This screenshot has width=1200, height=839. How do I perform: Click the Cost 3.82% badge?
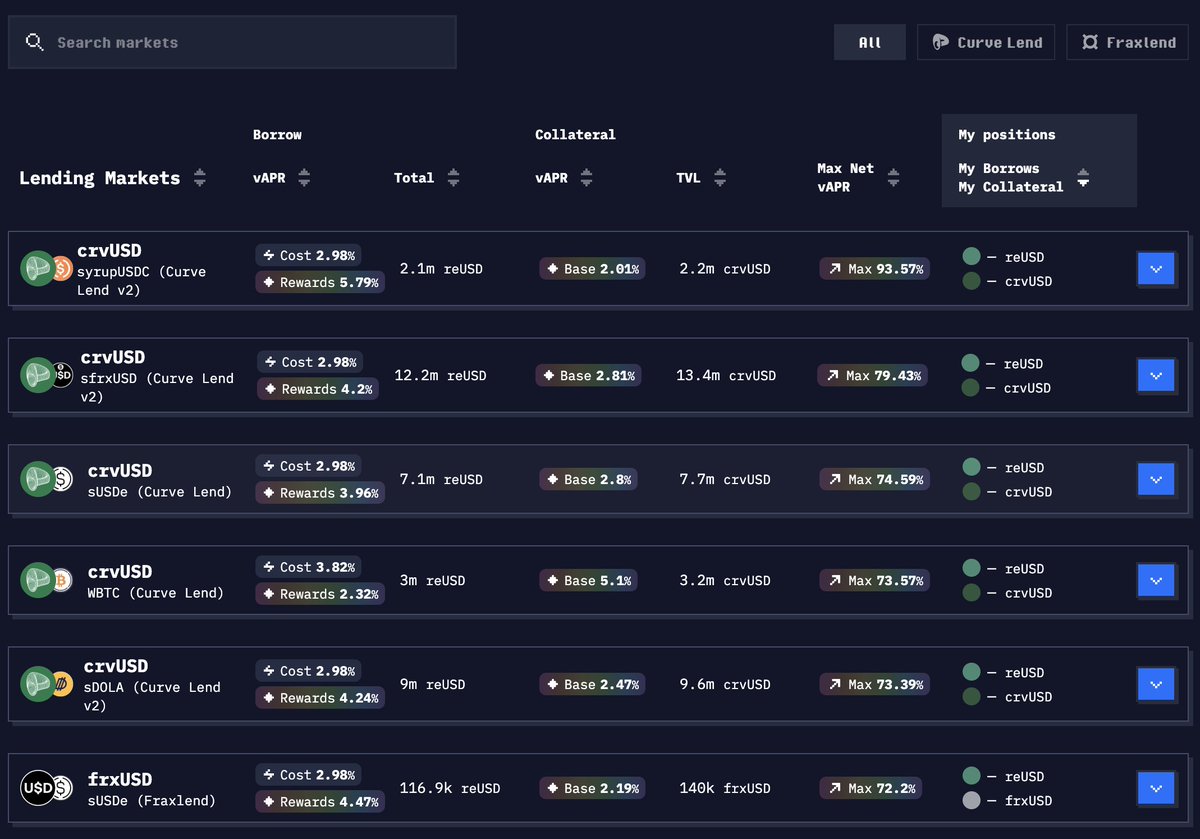click(x=308, y=567)
